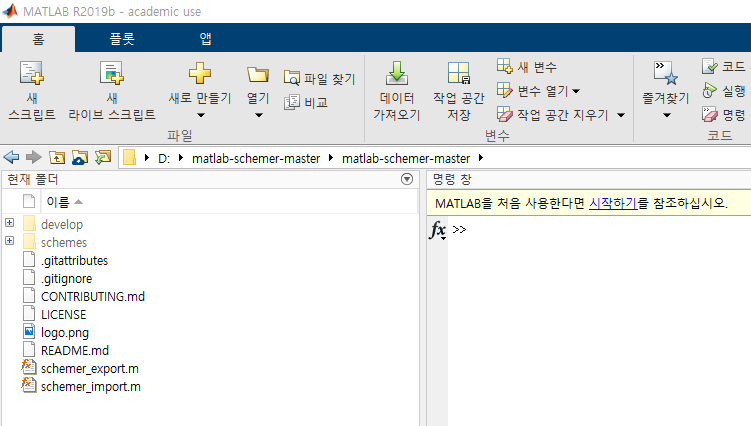Select LICENSE file
Image resolution: width=751 pixels, height=426 pixels.
click(x=63, y=314)
